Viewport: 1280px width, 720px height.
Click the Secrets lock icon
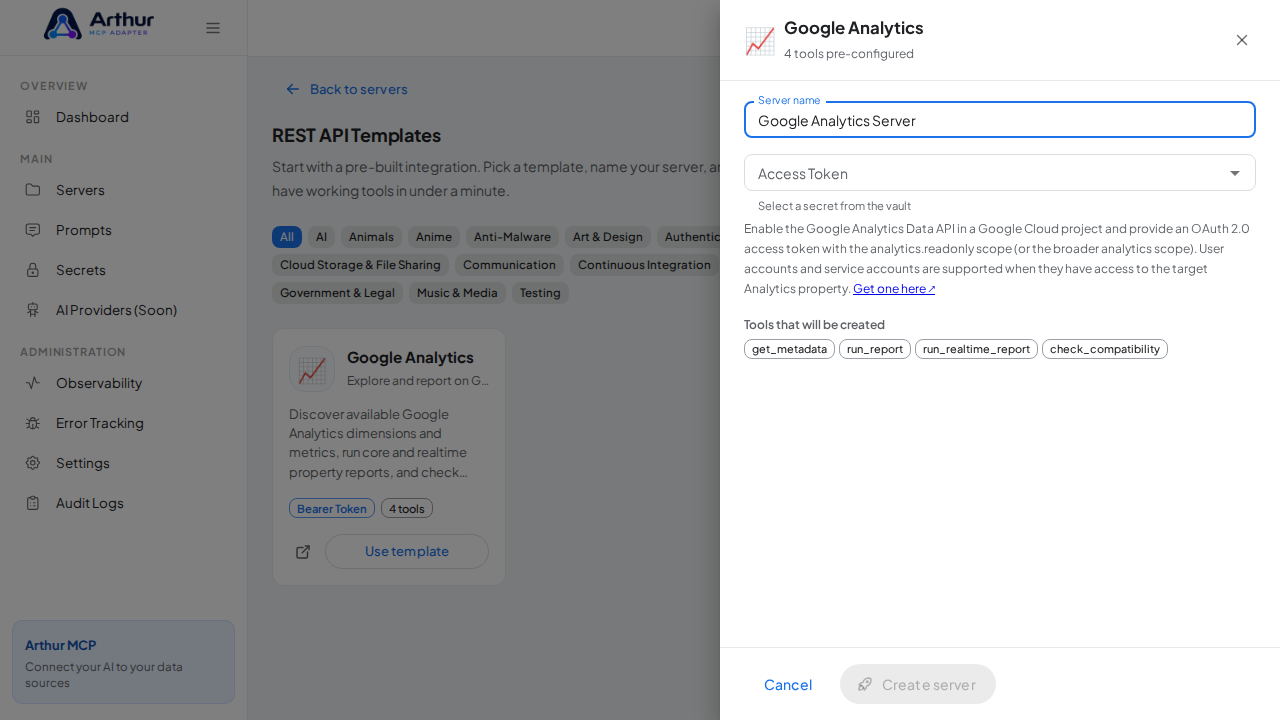coord(33,270)
